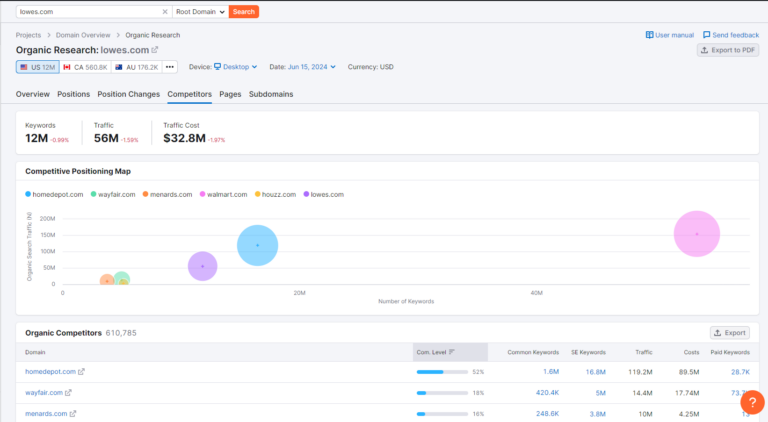Click homedepot.com SE keywords 16.8M
Screen dimensions: 768x422
tap(596, 372)
